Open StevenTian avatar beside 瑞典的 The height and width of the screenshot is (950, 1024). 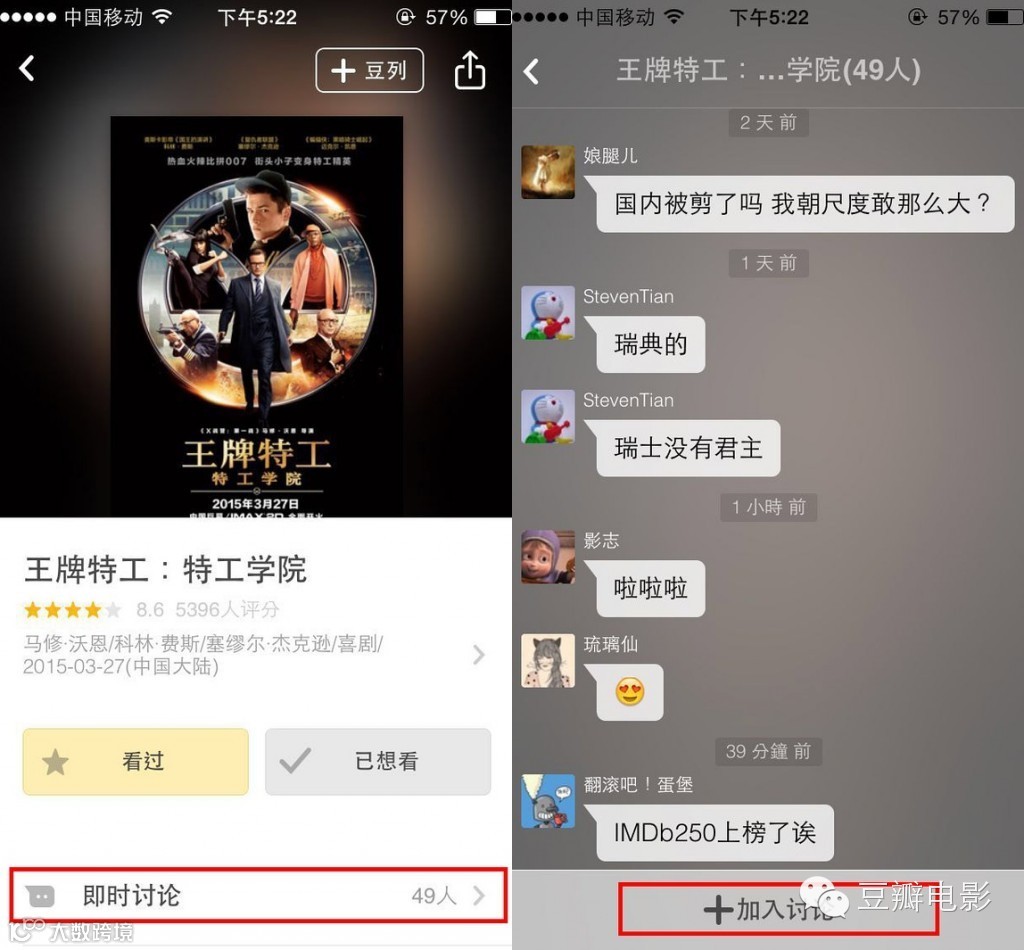[x=548, y=313]
